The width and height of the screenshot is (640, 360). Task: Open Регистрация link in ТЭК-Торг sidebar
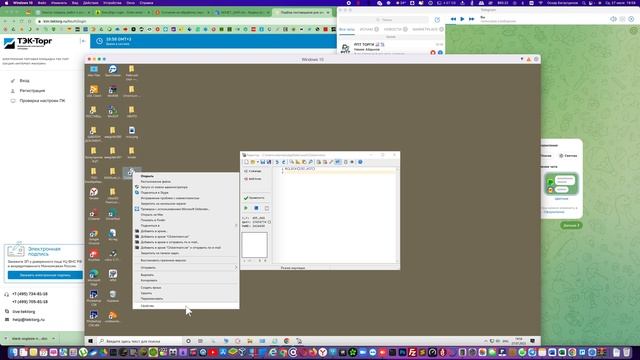tap(32, 91)
